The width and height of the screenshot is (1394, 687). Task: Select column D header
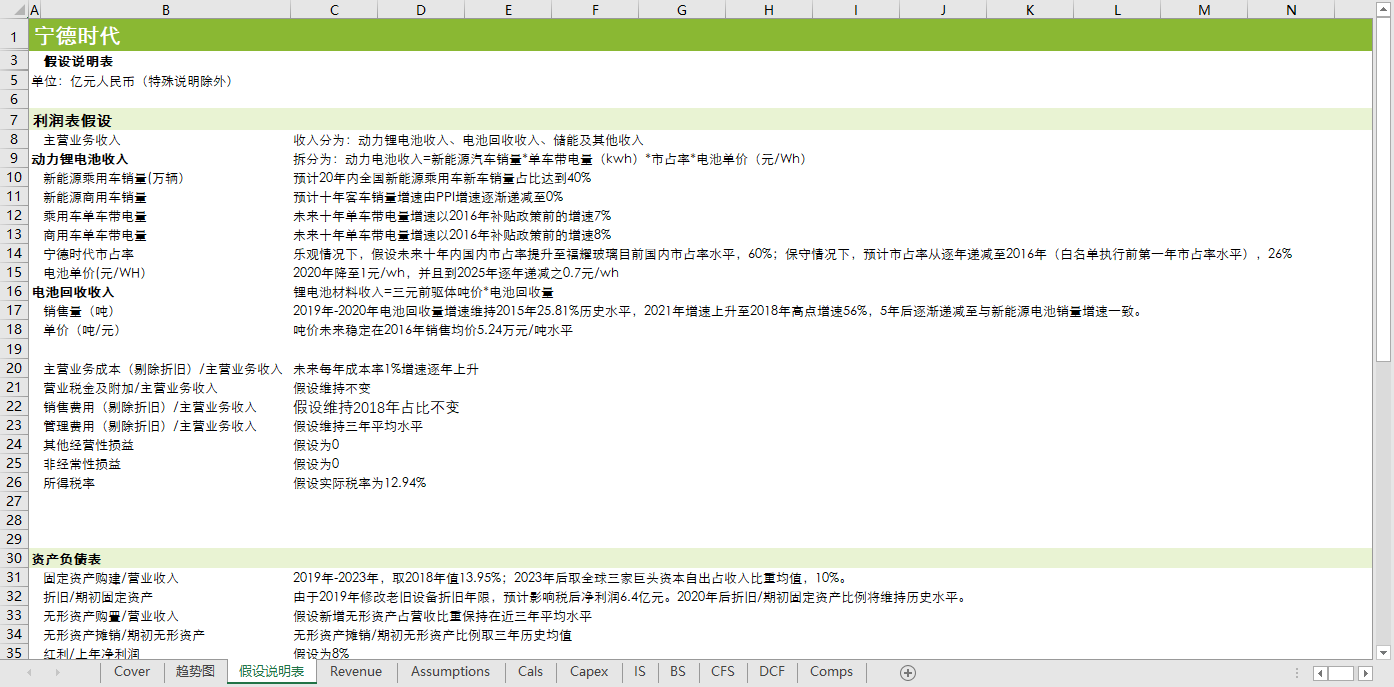click(421, 9)
